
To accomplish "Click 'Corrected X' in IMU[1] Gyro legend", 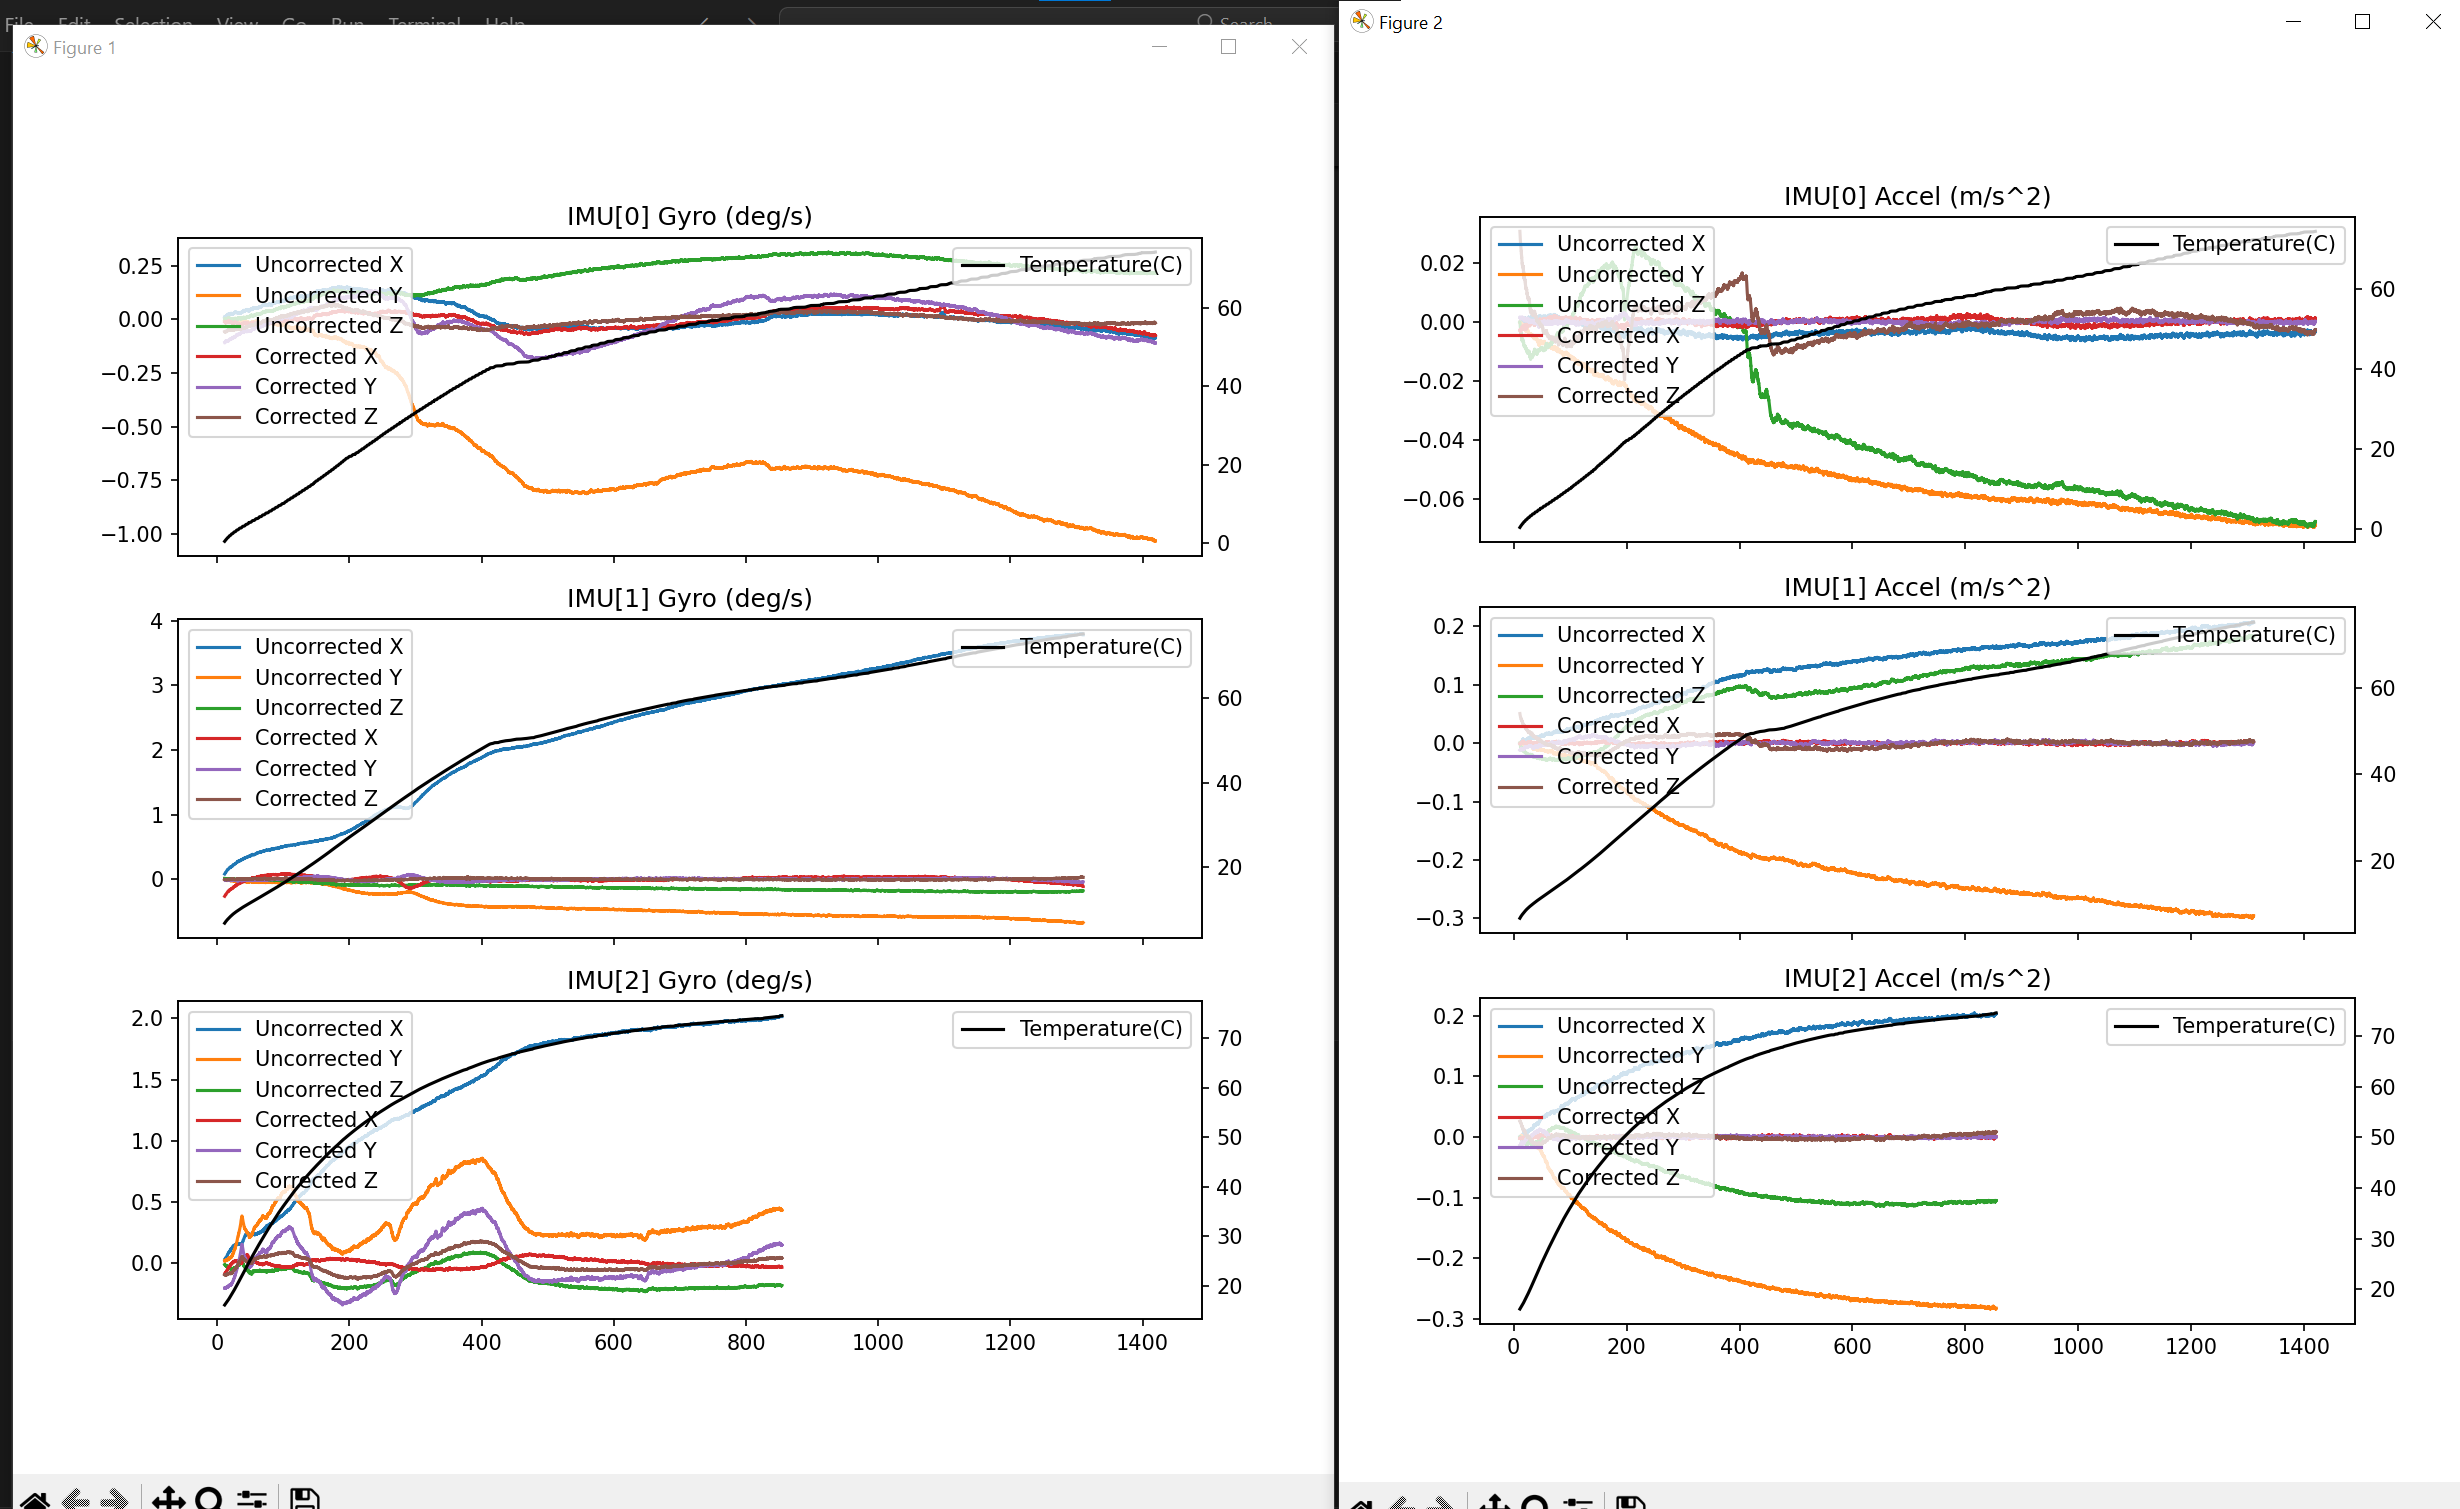I will (316, 738).
